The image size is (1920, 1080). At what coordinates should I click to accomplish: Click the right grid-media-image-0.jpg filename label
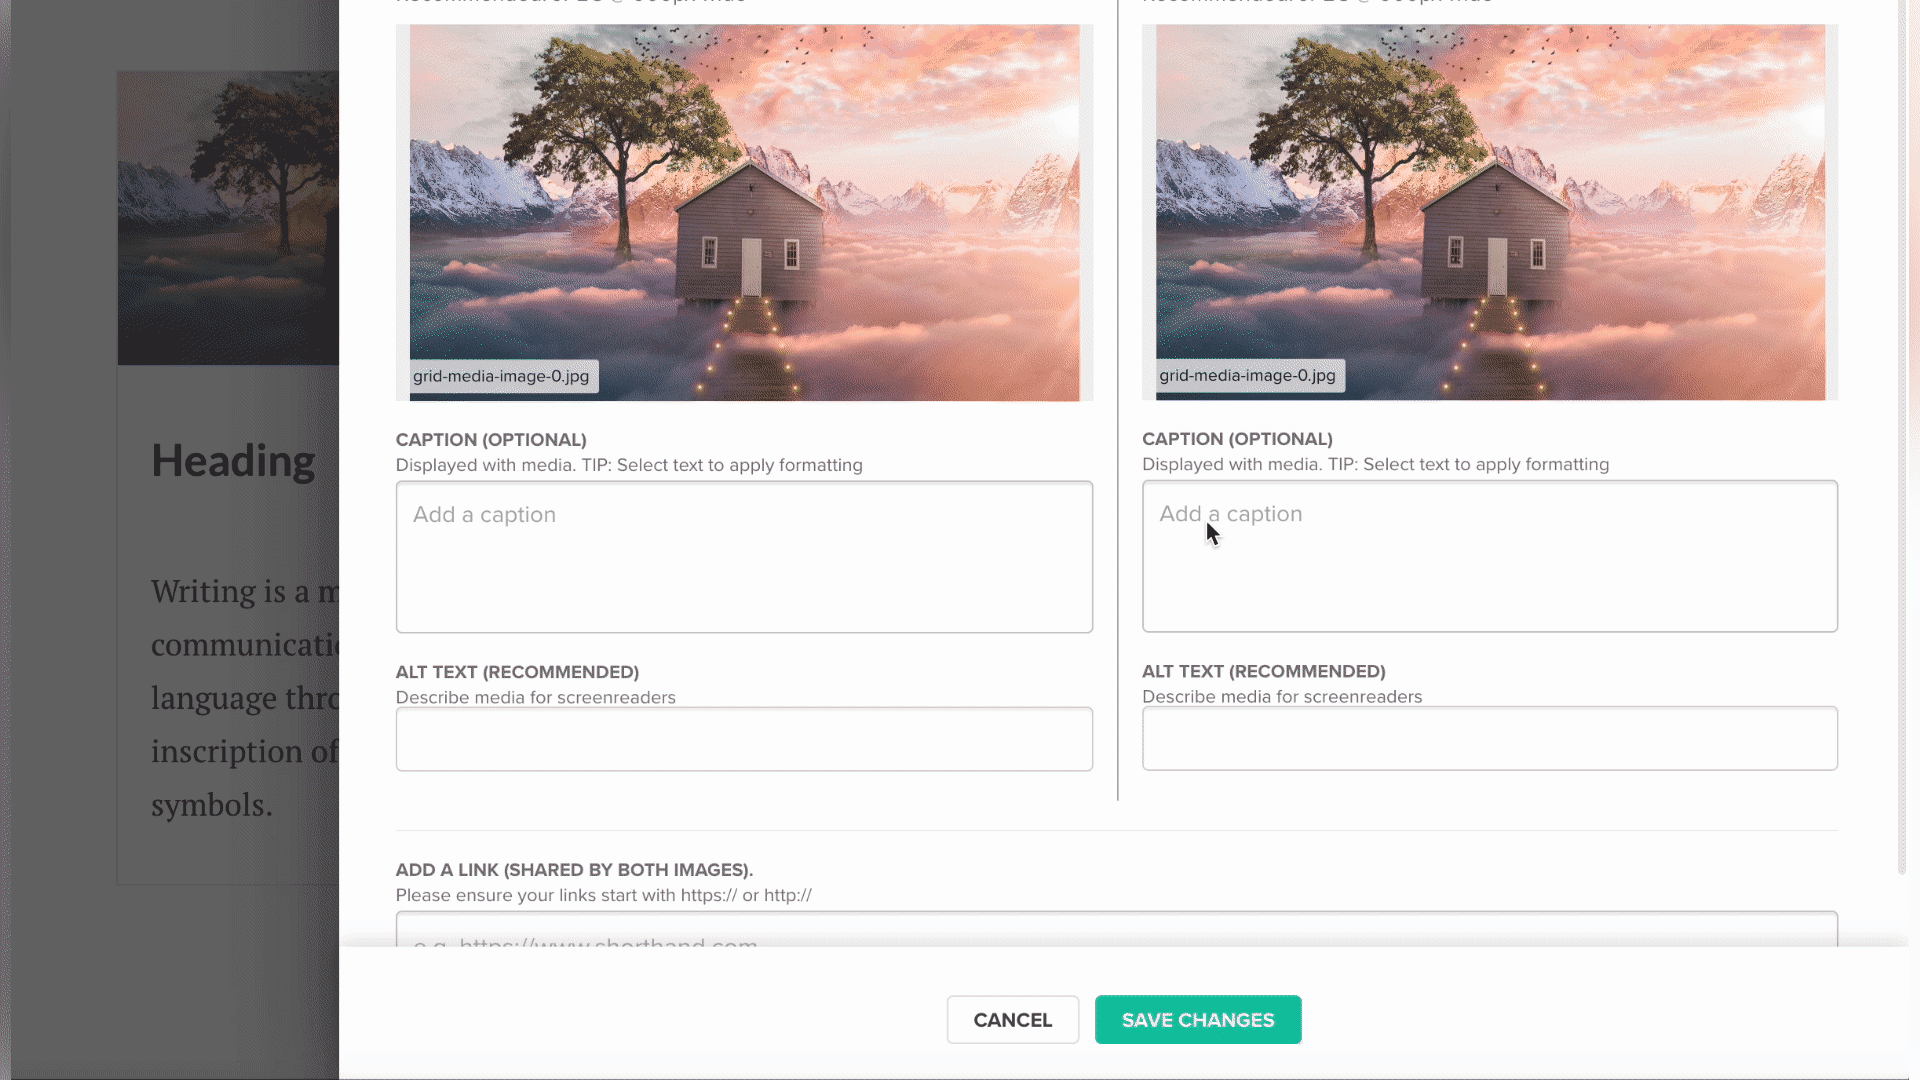tap(1247, 375)
